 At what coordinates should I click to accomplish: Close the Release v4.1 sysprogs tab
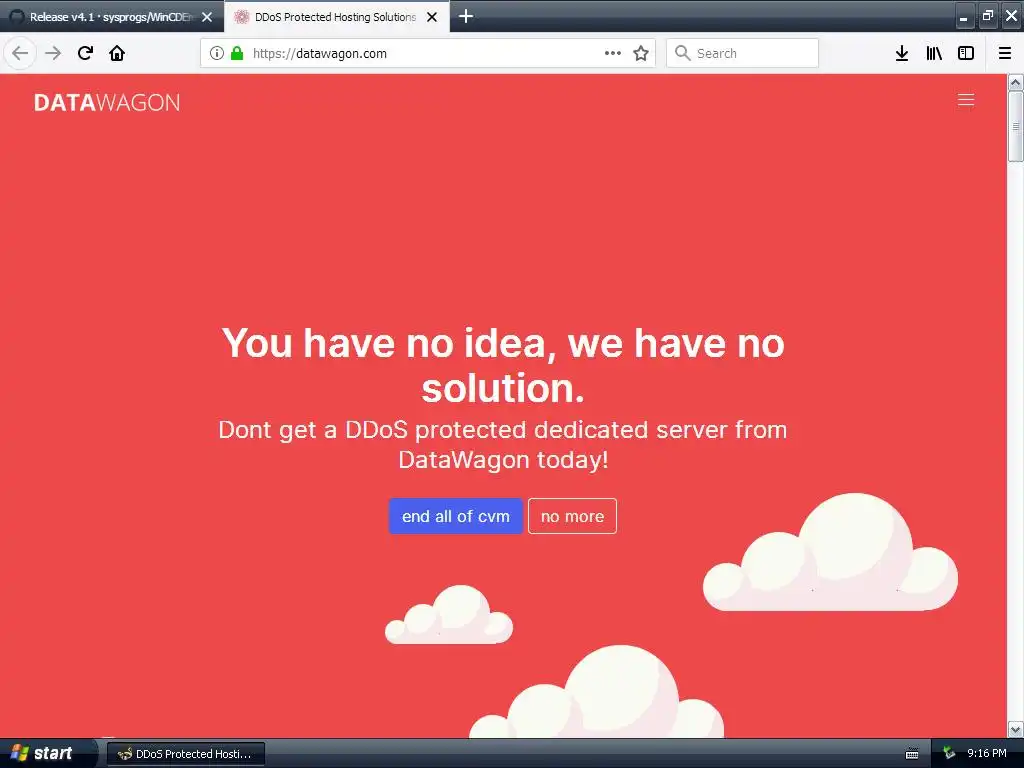pyautogui.click(x=207, y=17)
